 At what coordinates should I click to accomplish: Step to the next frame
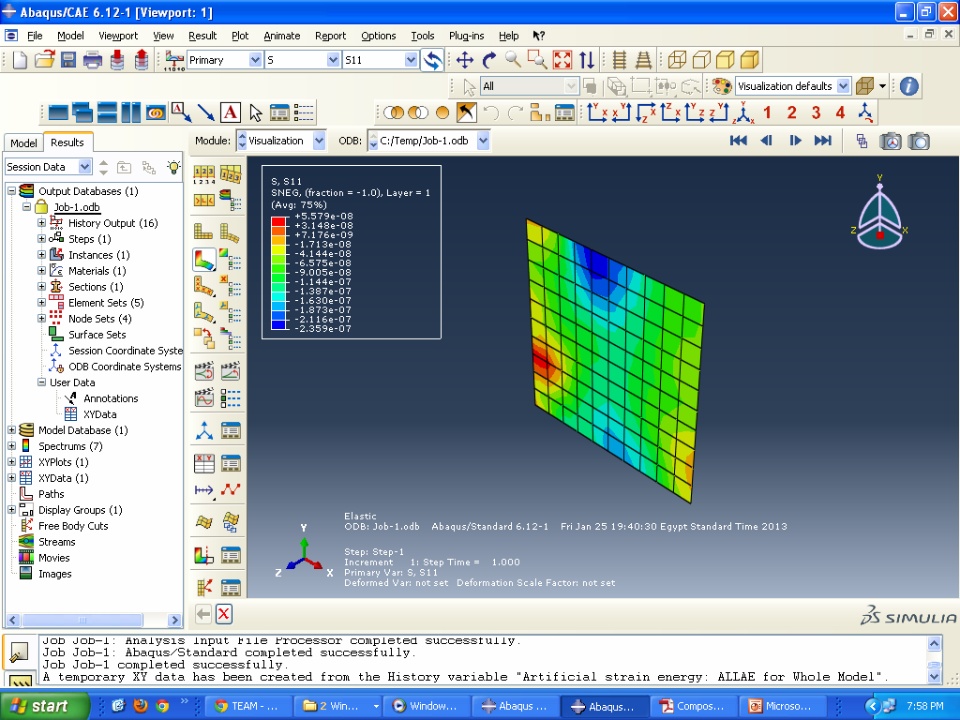pyautogui.click(x=795, y=141)
